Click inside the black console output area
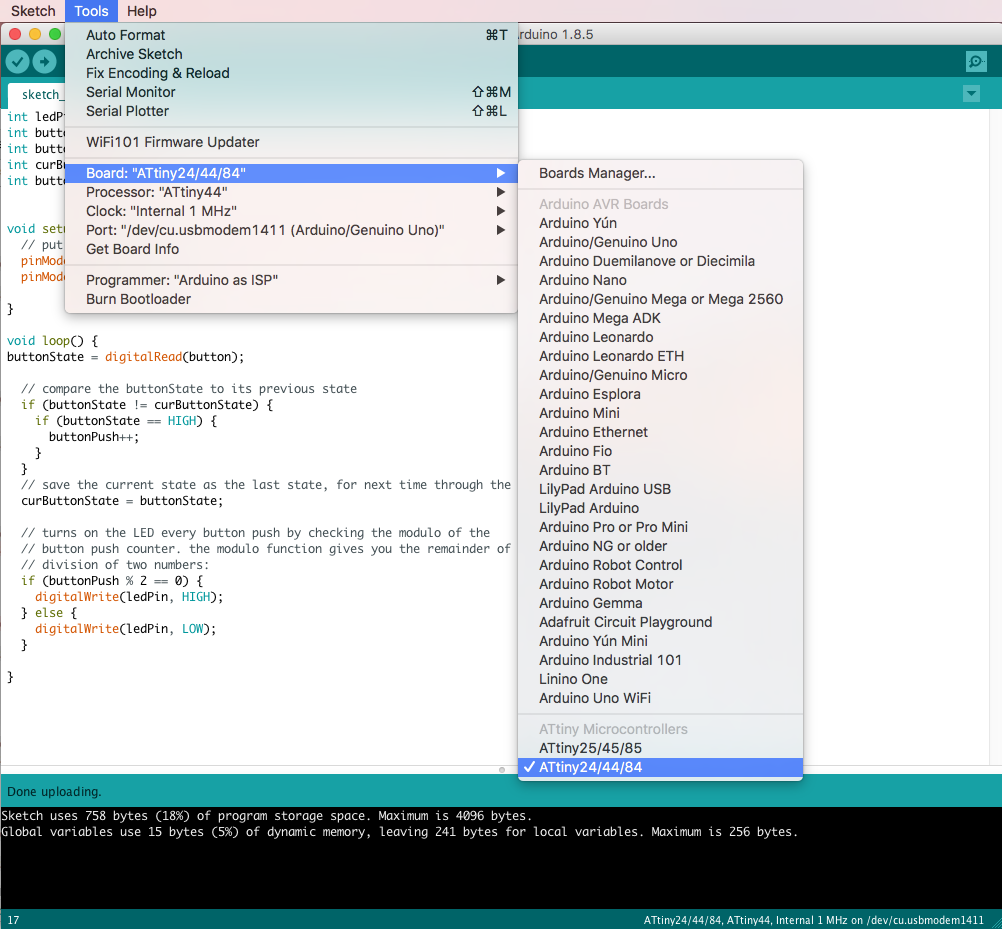The image size is (1002, 929). [x=501, y=857]
